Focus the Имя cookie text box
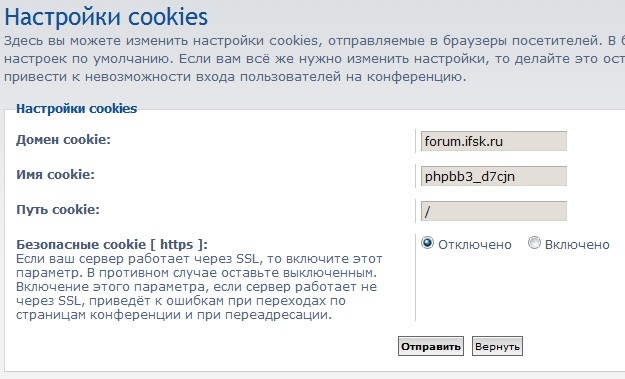 click(x=493, y=176)
